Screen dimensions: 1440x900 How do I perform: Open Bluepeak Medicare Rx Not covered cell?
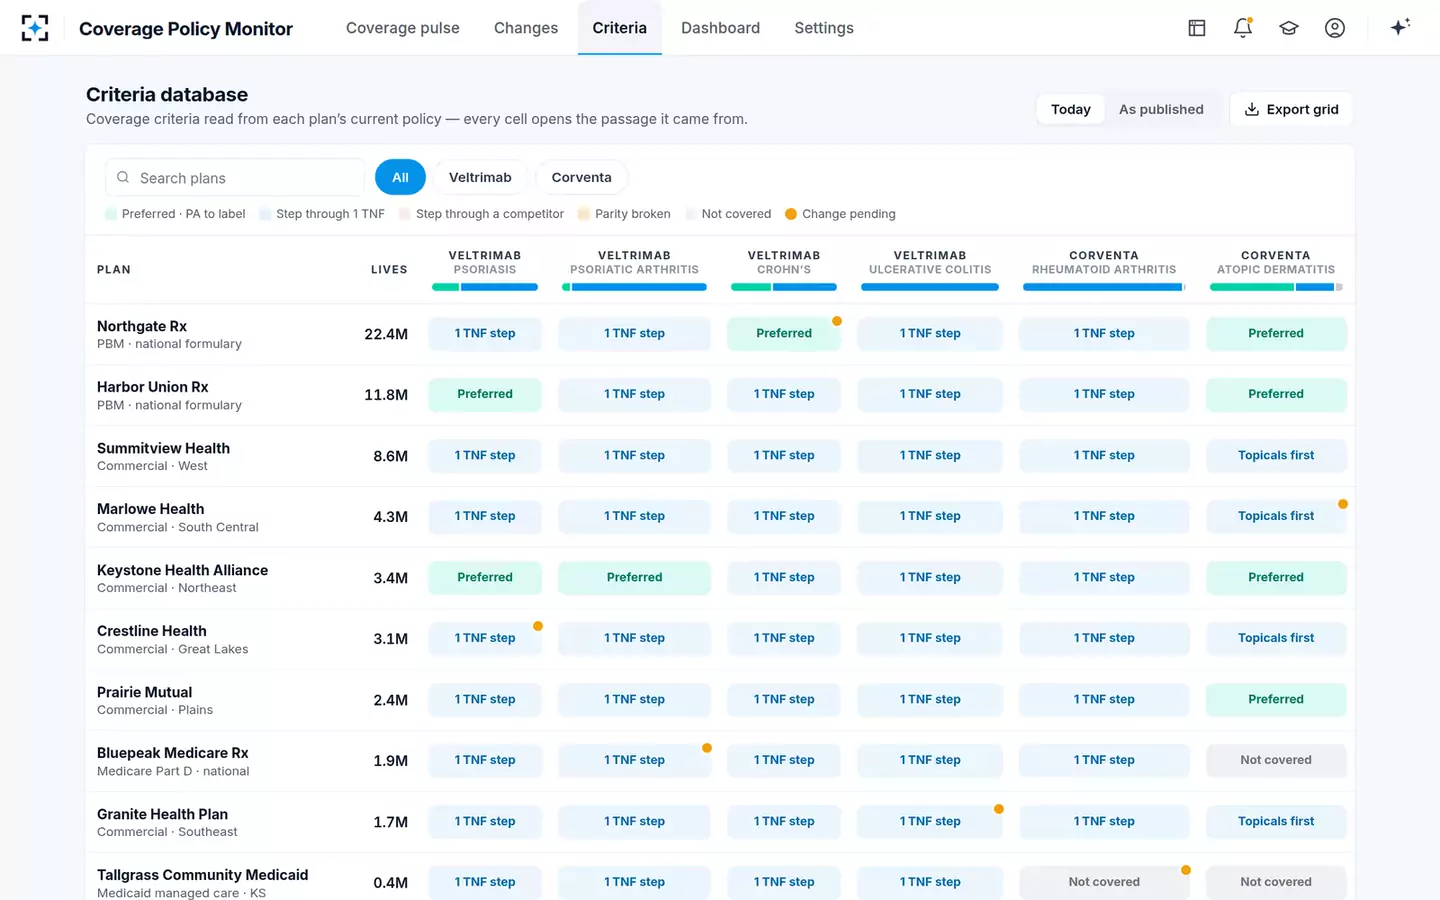[x=1276, y=760]
